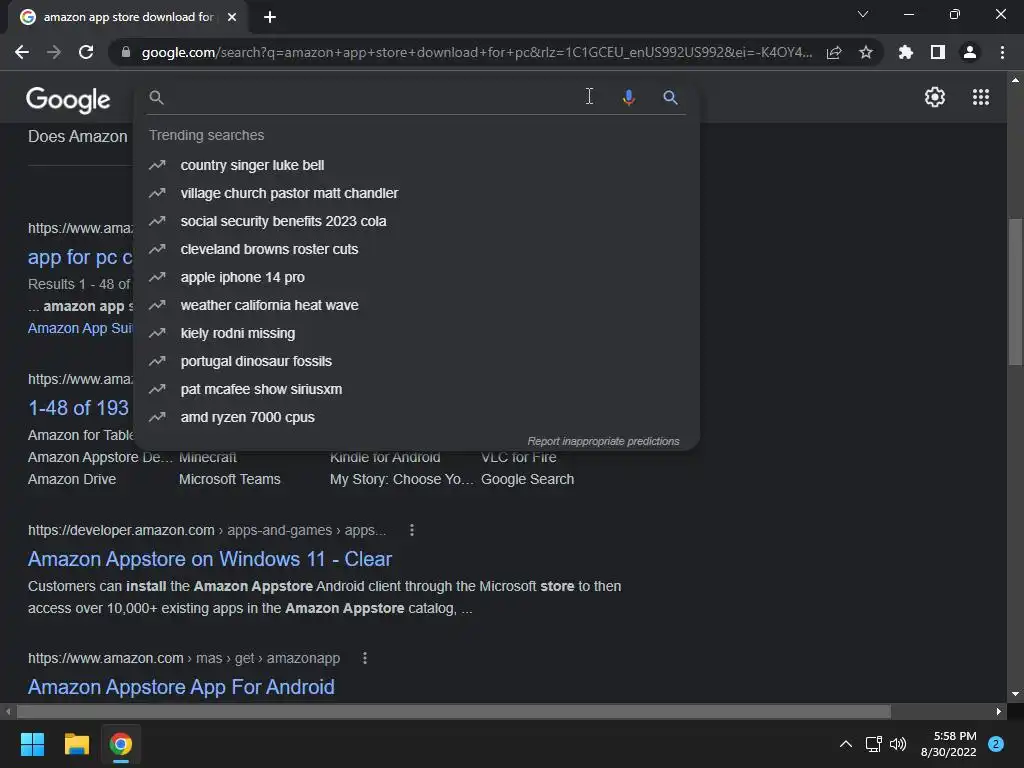Click the vertical scrollbar thumb
Screen dimensions: 1024x768
point(1015,292)
